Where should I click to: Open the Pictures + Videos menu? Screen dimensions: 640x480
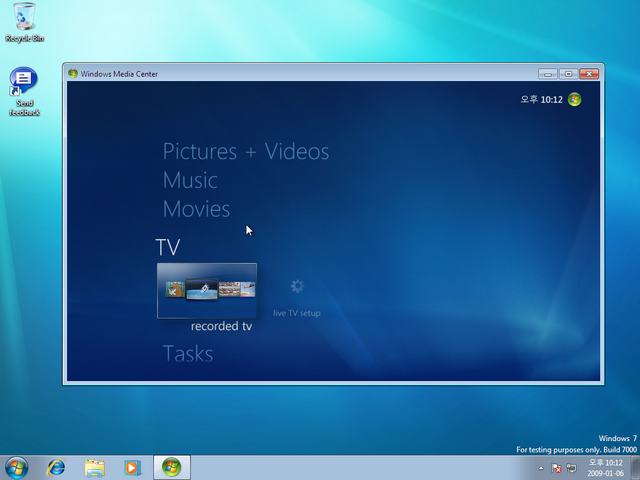pyautogui.click(x=246, y=151)
